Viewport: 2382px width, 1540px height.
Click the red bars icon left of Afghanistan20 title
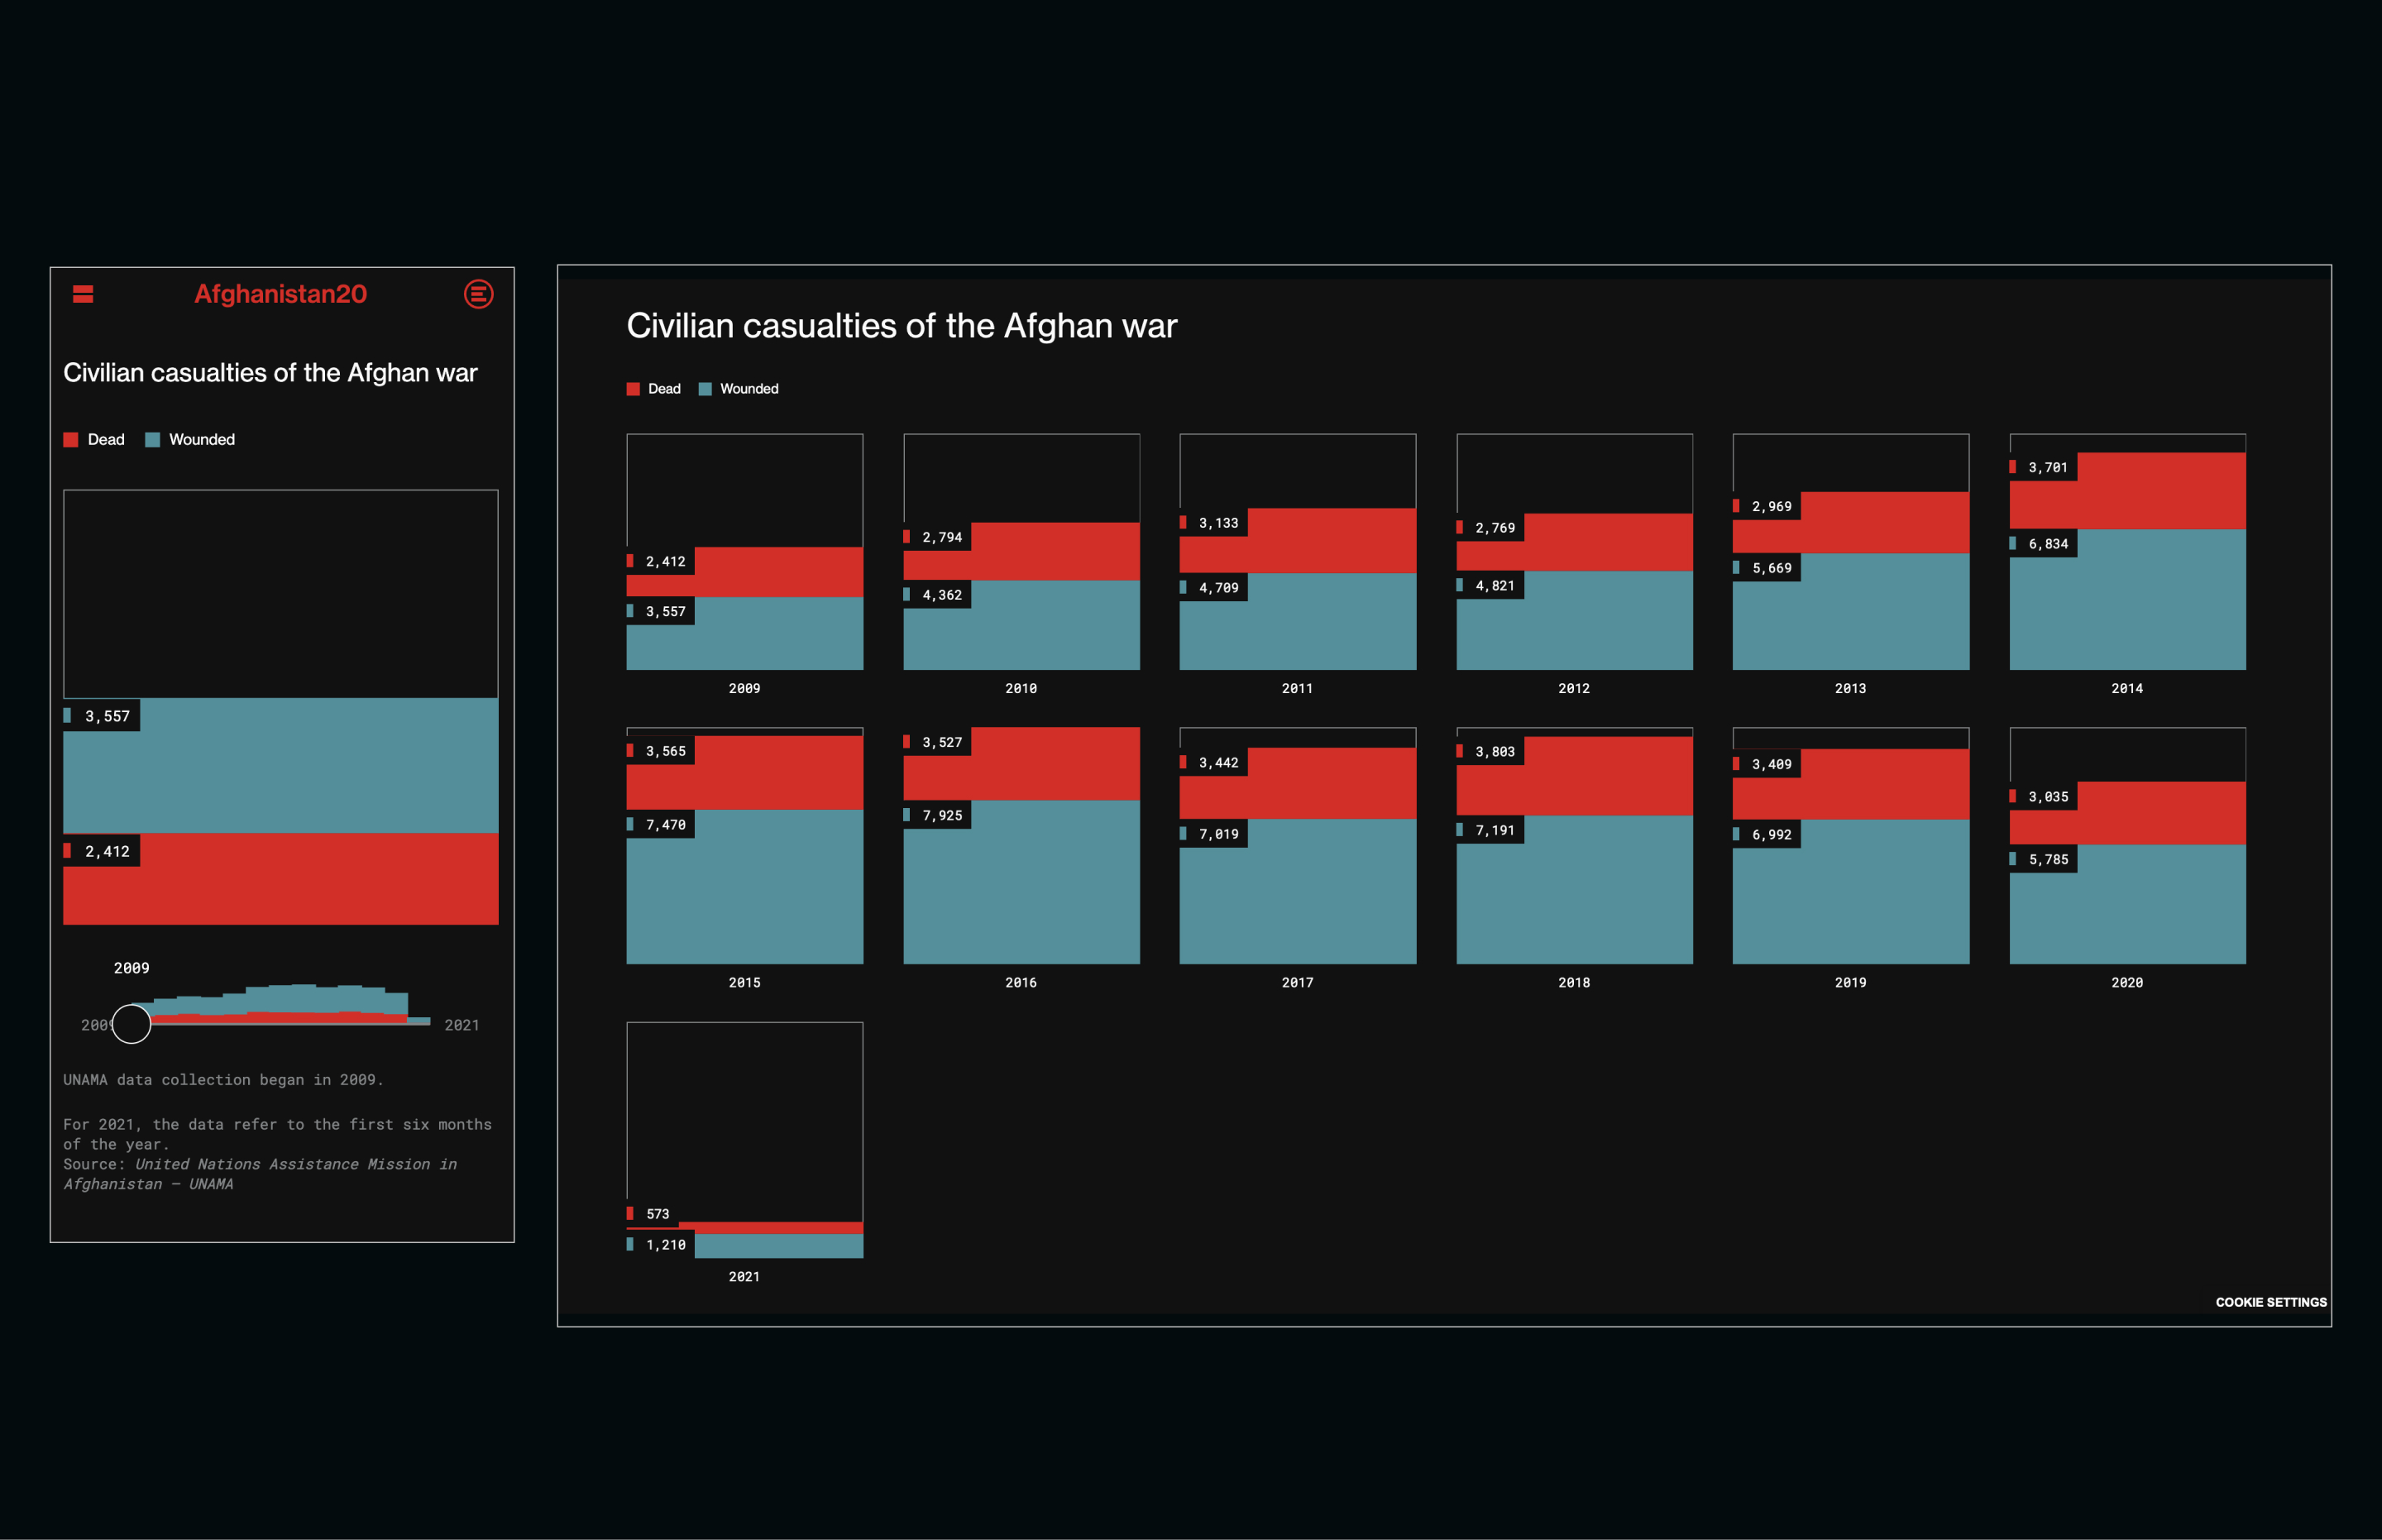click(83, 293)
